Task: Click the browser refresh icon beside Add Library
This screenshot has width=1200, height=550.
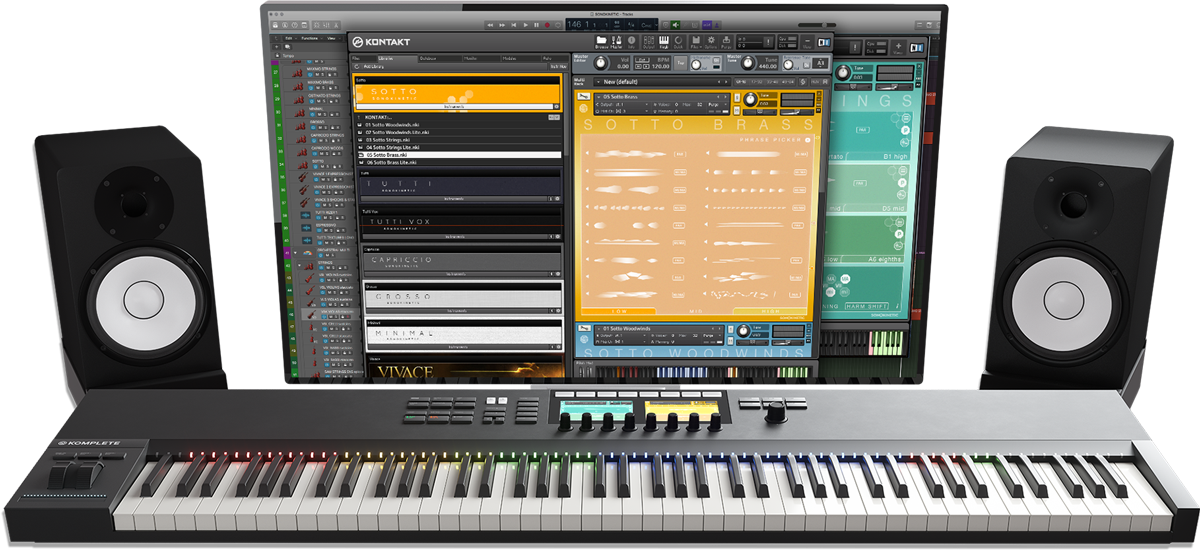Action: click(x=357, y=67)
